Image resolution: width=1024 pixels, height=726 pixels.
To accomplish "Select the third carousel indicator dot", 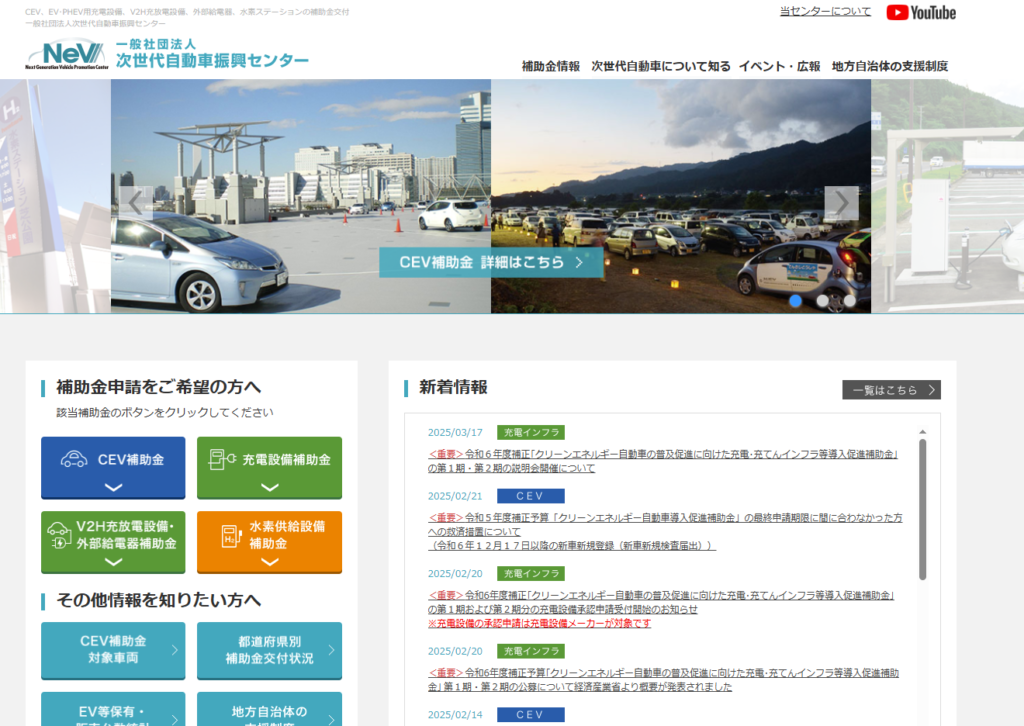I will [850, 301].
